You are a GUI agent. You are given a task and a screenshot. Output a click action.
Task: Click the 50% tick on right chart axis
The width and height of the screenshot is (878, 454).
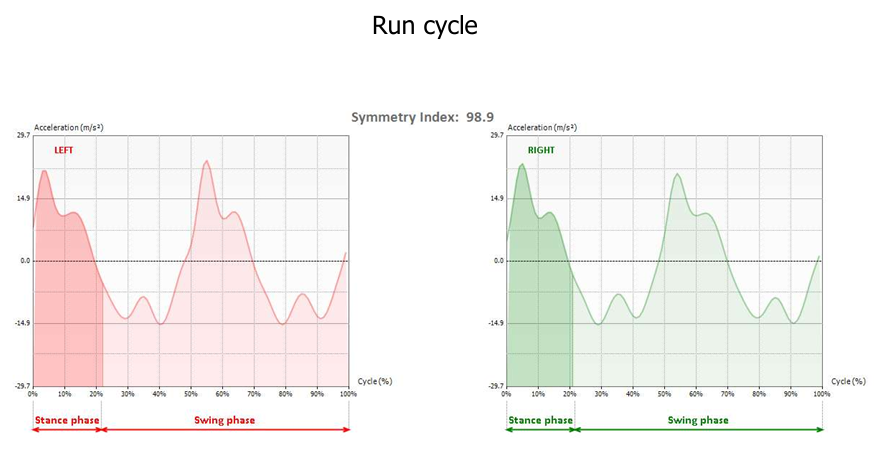click(664, 393)
